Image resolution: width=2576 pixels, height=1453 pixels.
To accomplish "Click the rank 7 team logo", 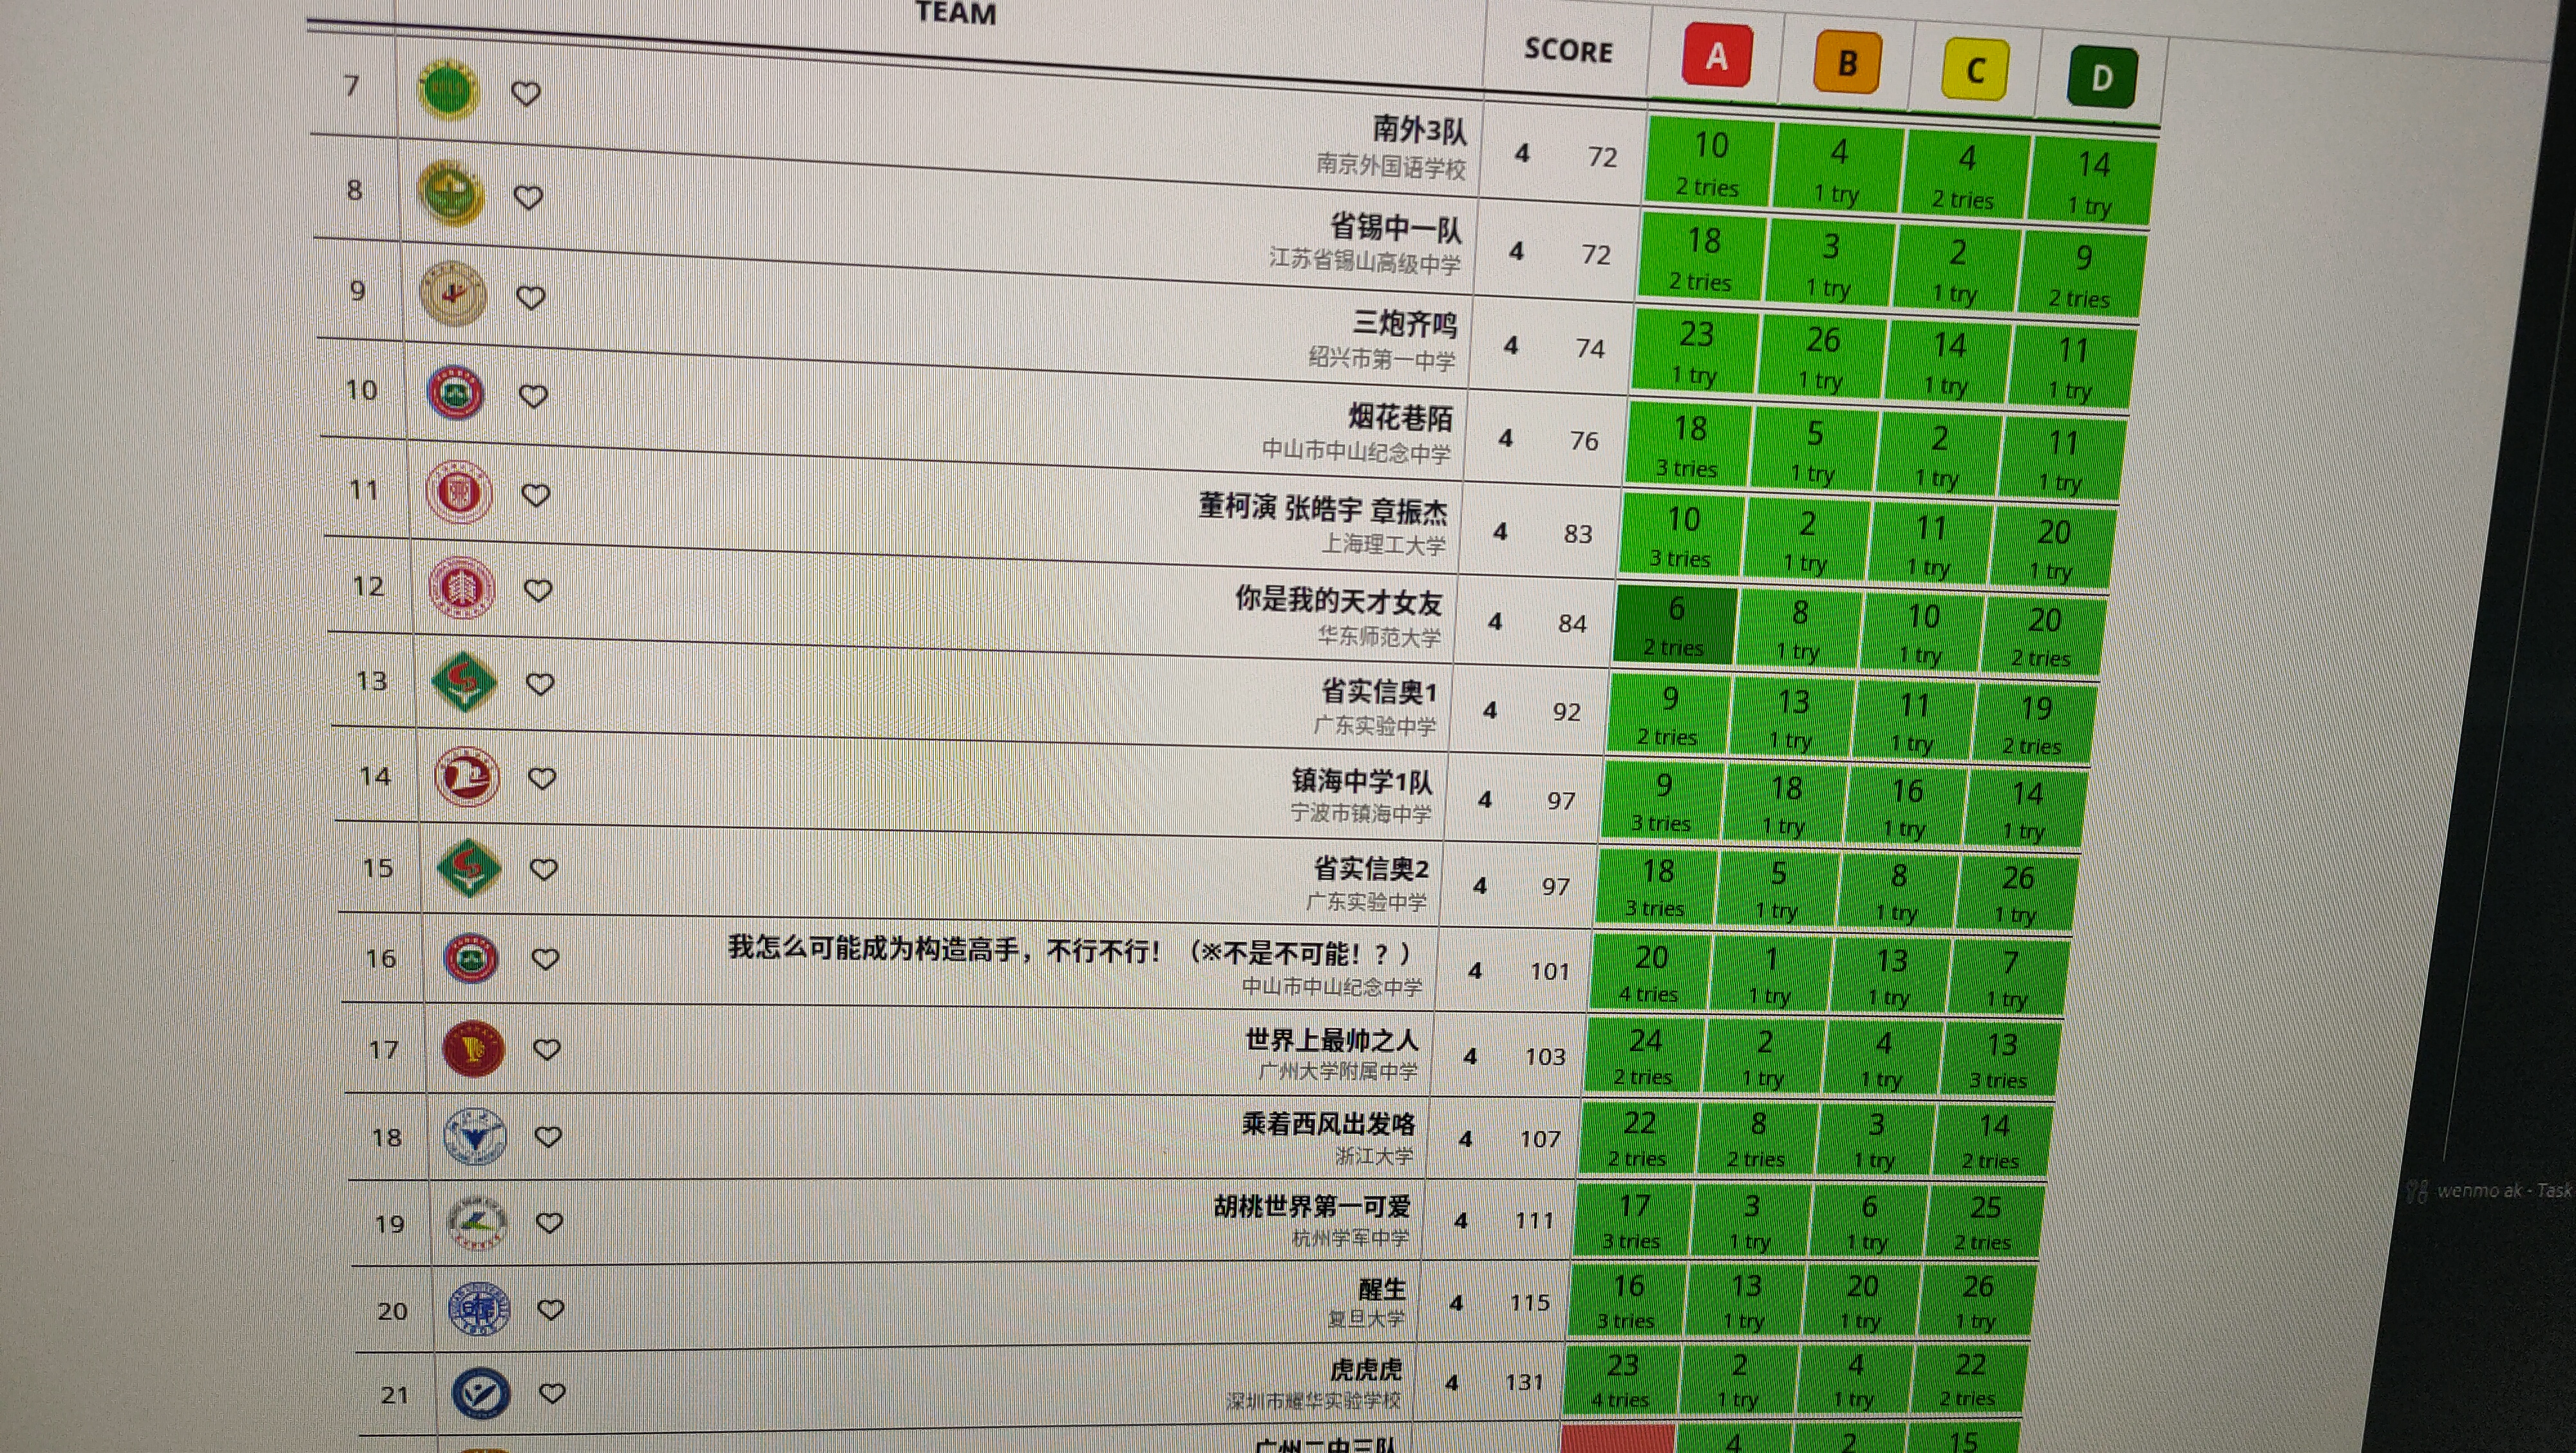I will 448,91.
